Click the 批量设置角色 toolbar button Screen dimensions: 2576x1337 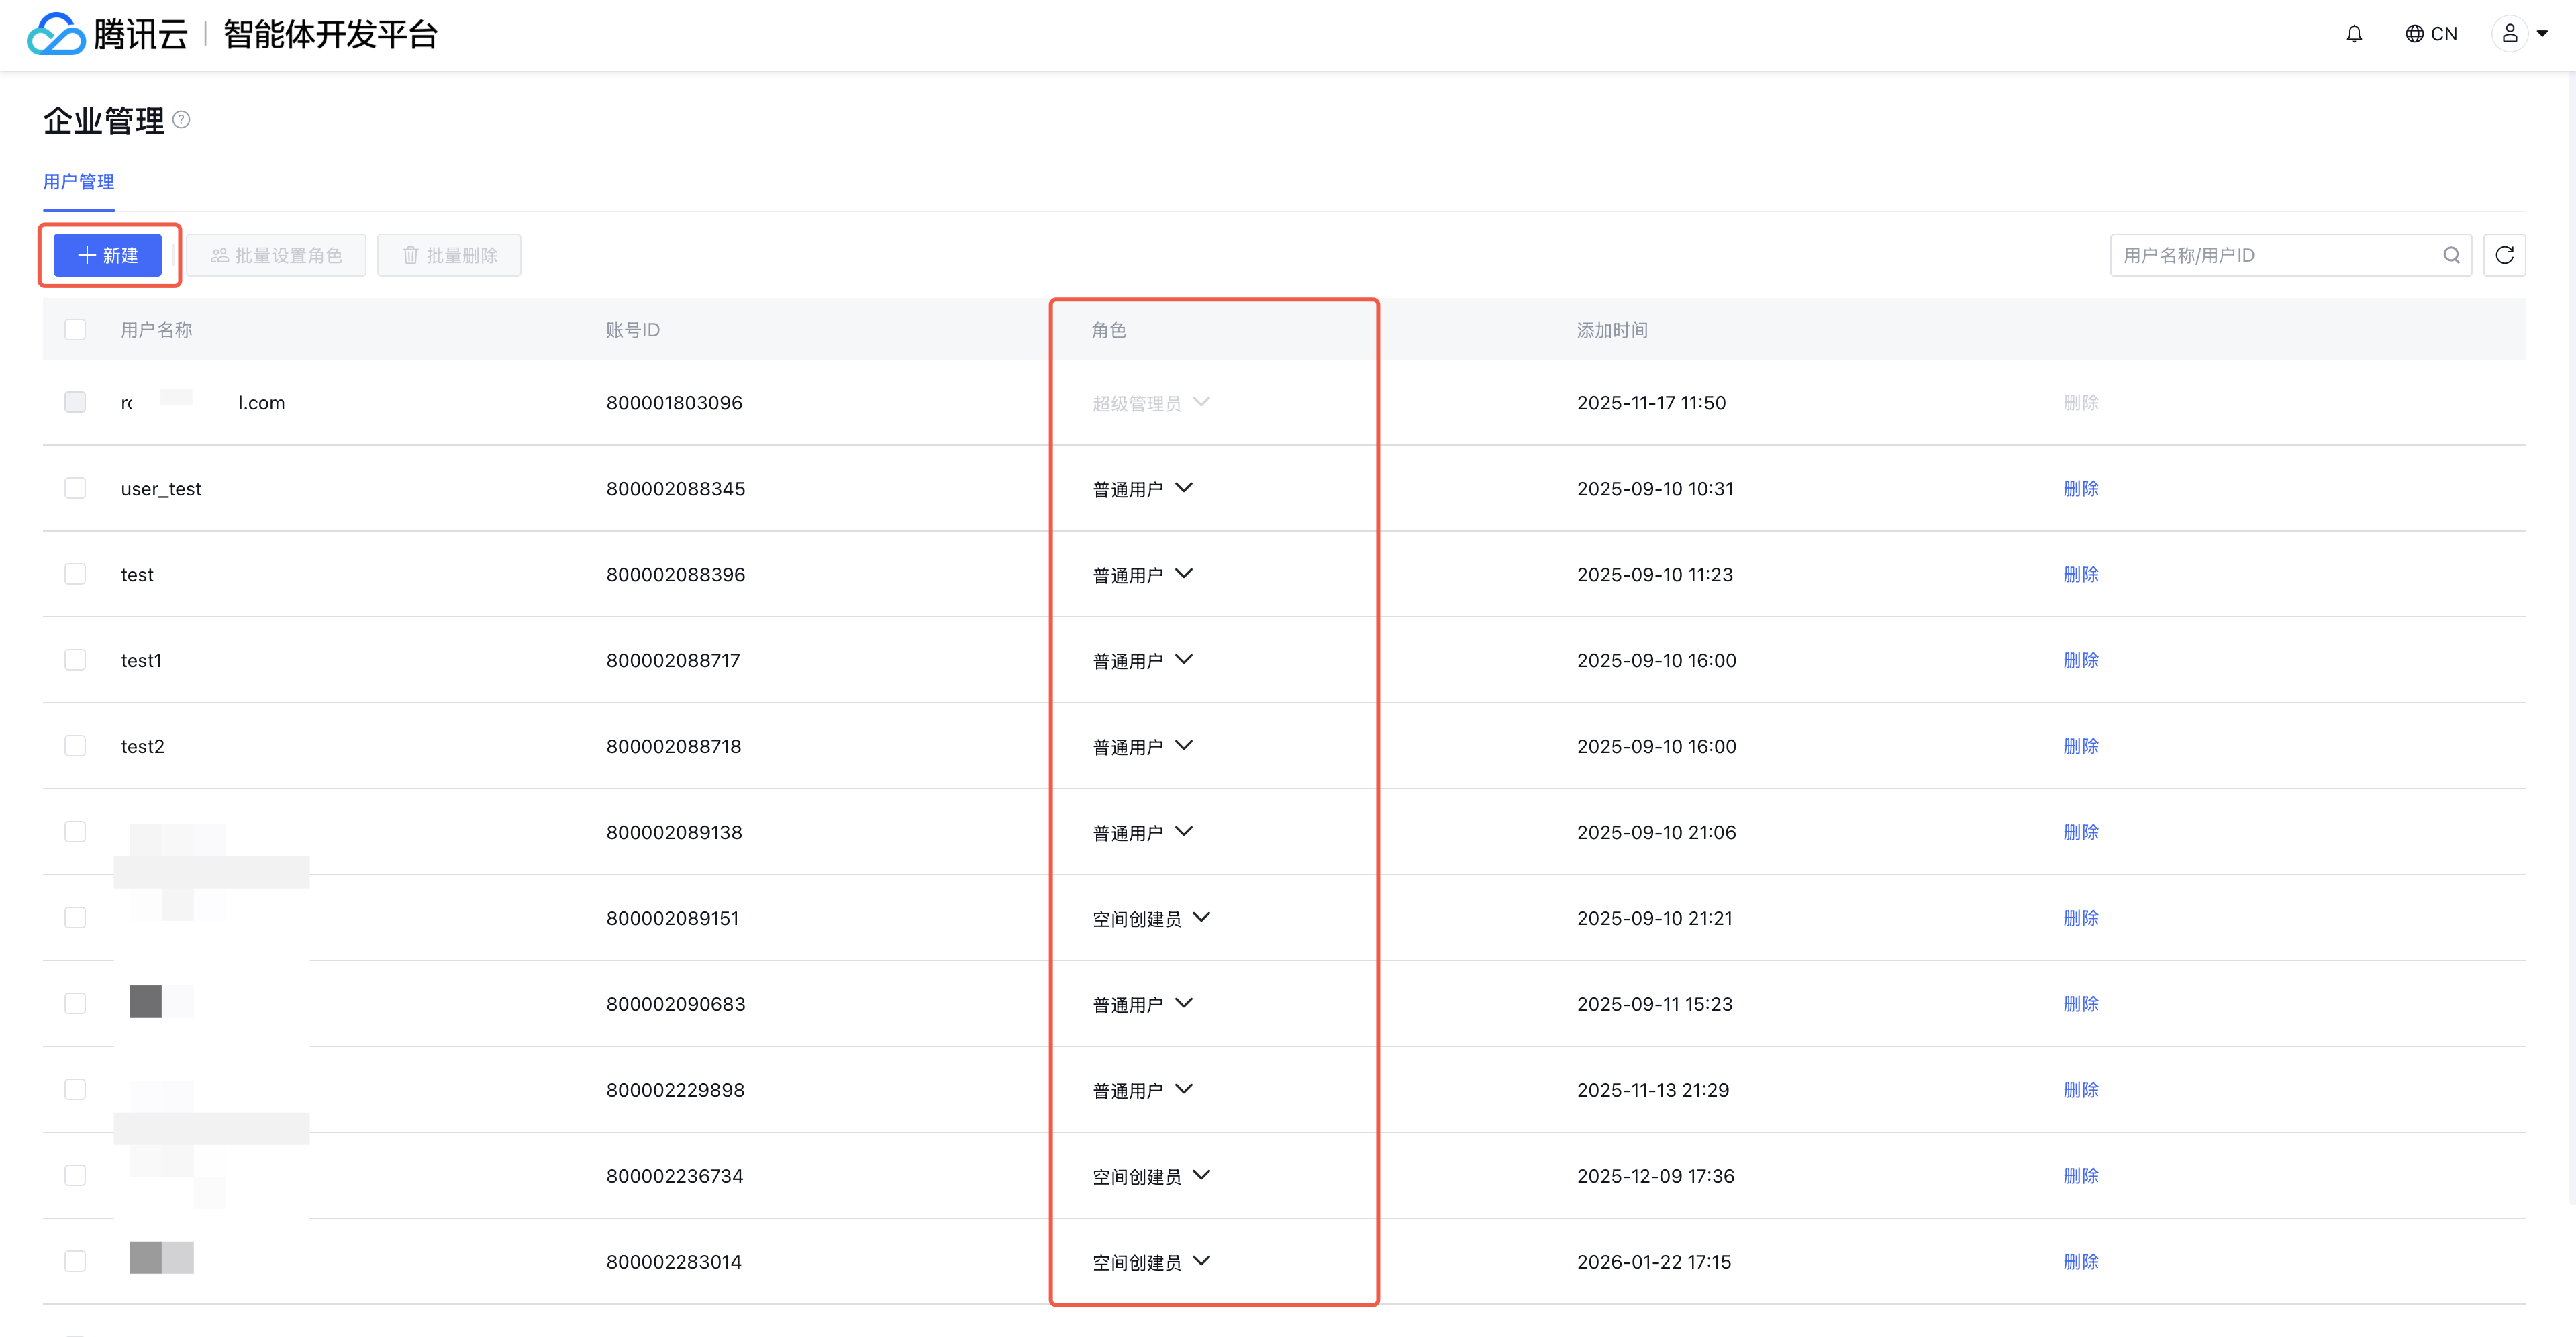tap(276, 255)
